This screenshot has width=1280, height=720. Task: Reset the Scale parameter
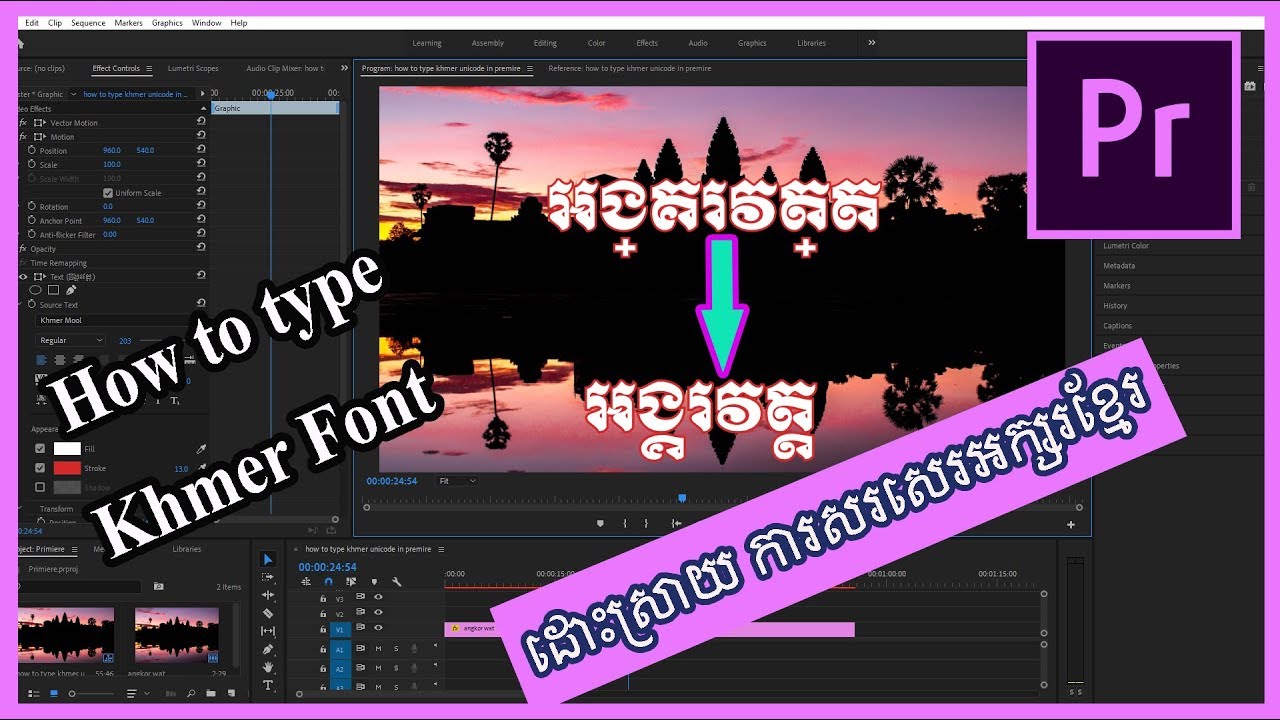tap(201, 164)
